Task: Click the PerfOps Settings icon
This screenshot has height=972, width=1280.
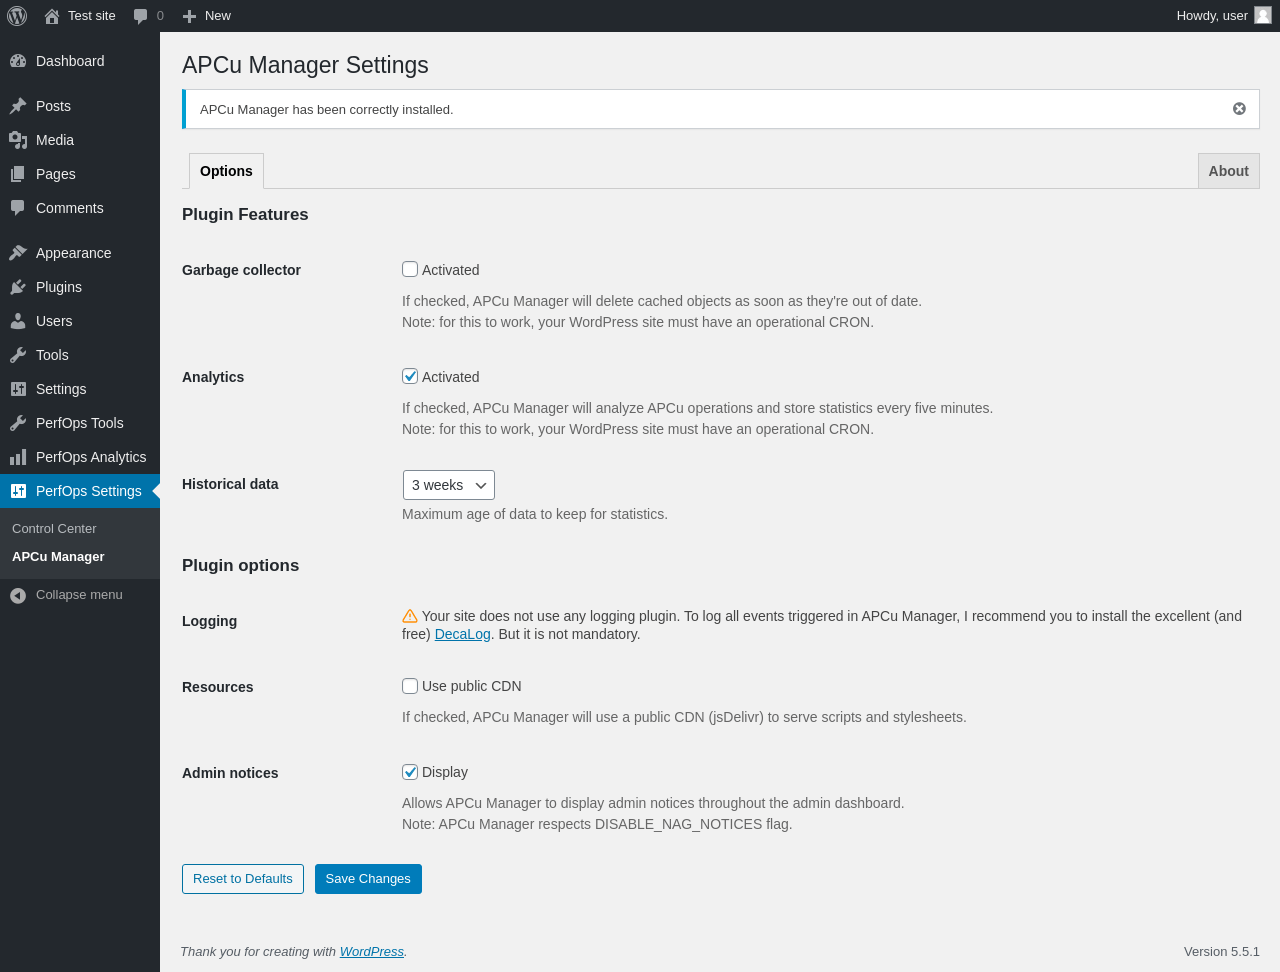Action: [18, 491]
